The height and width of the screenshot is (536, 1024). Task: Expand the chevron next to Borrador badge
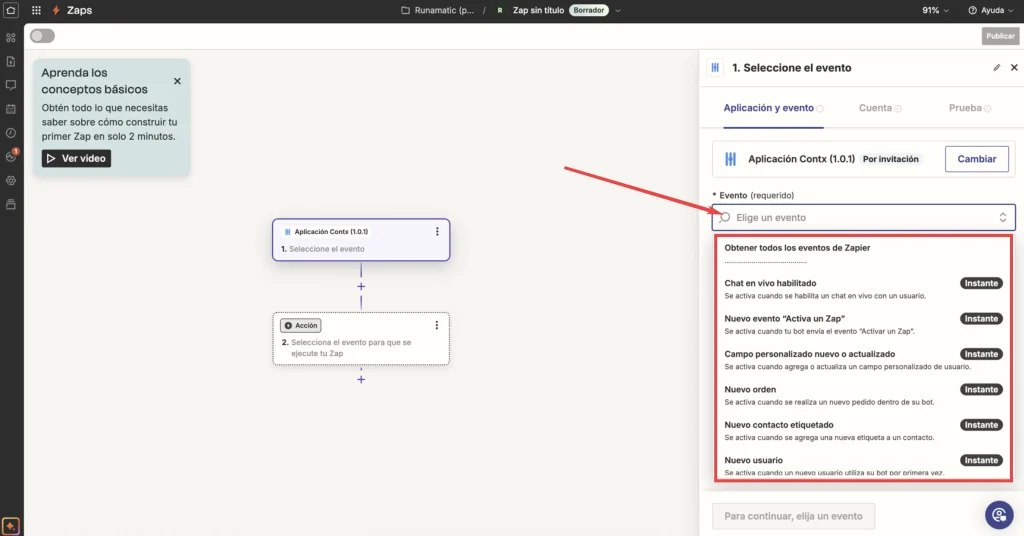tap(618, 10)
